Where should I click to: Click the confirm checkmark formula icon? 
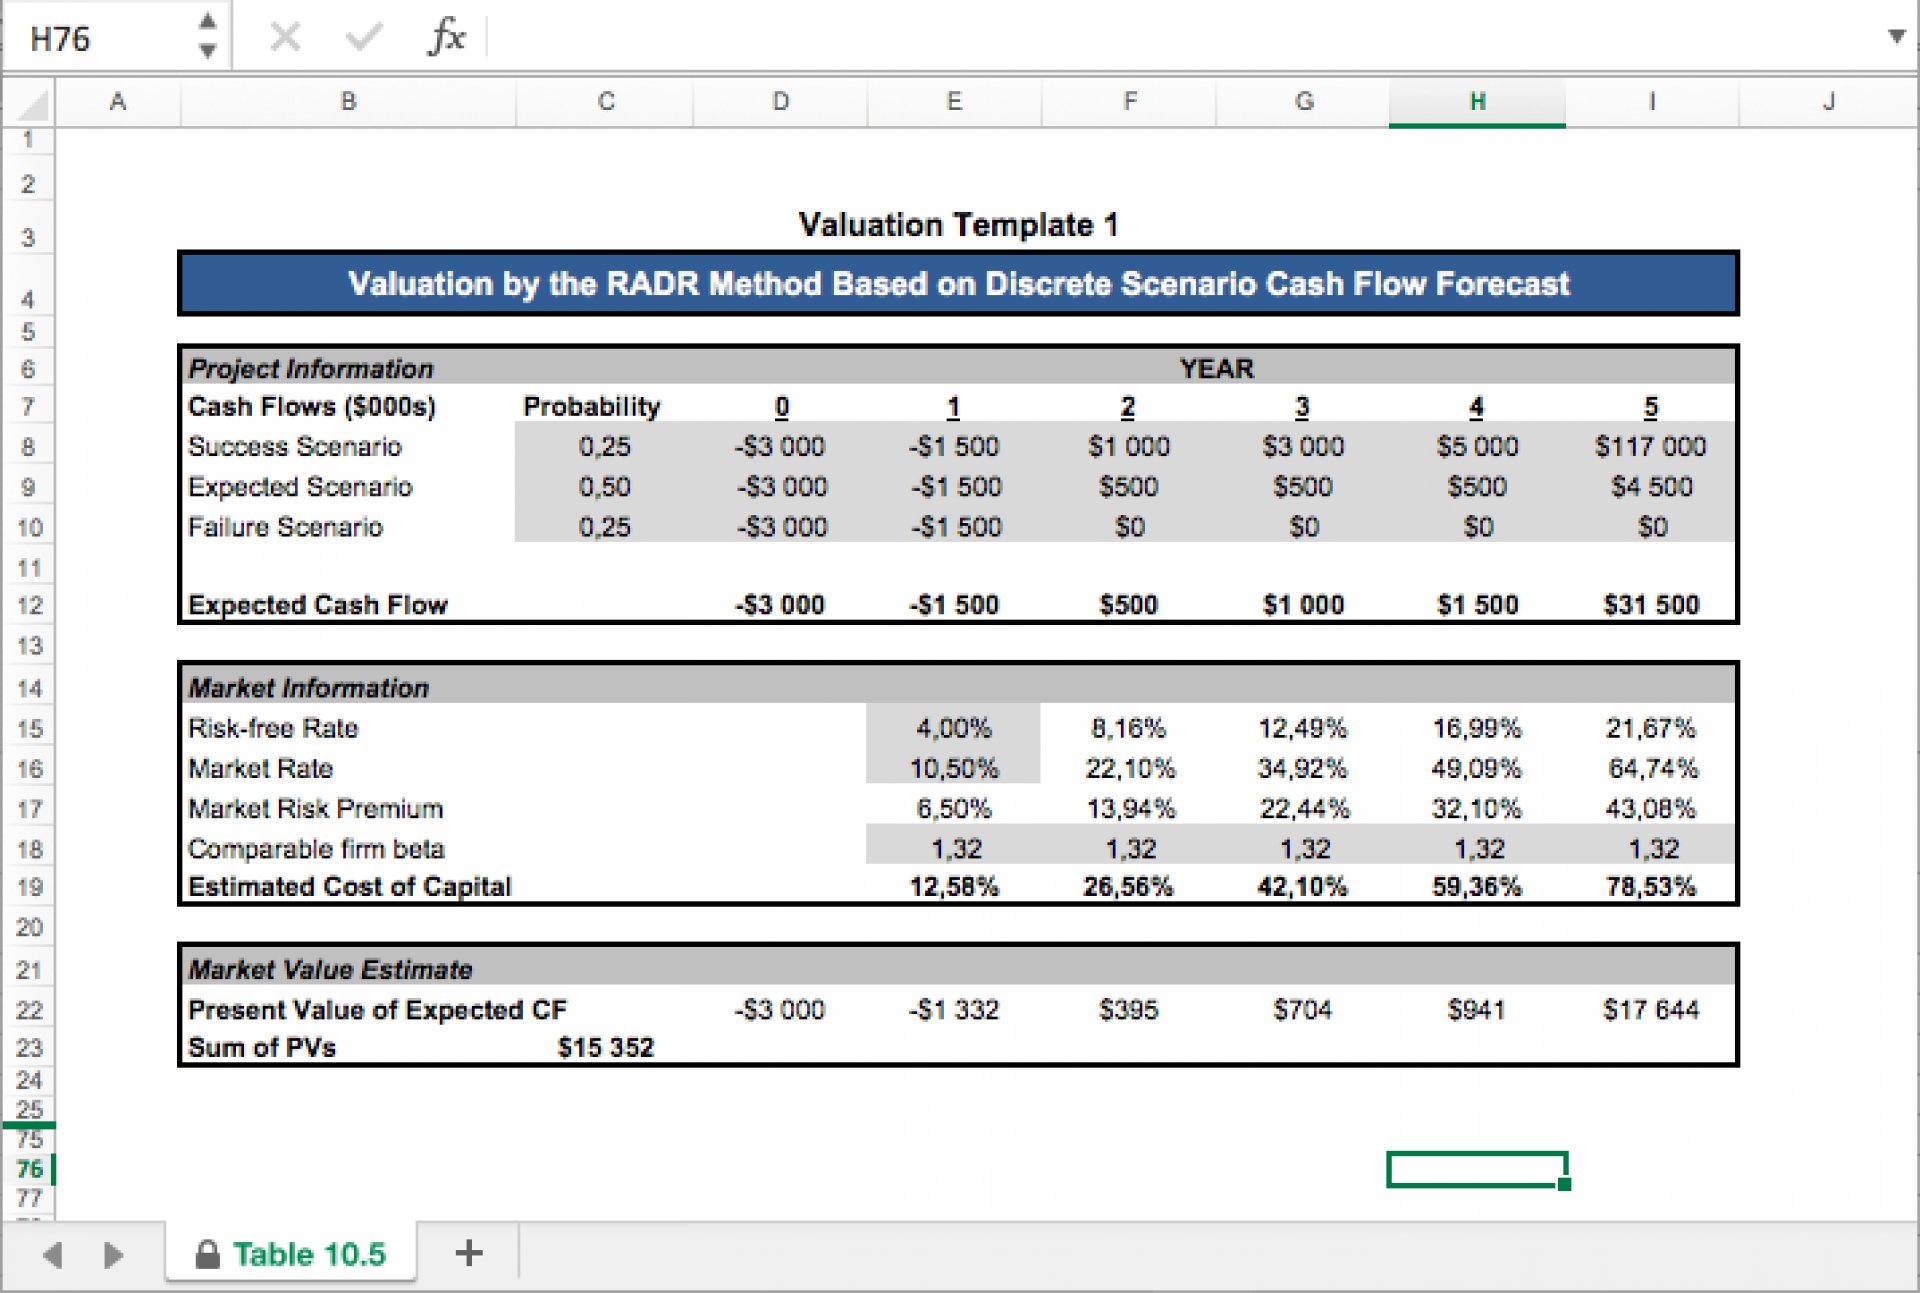click(363, 38)
